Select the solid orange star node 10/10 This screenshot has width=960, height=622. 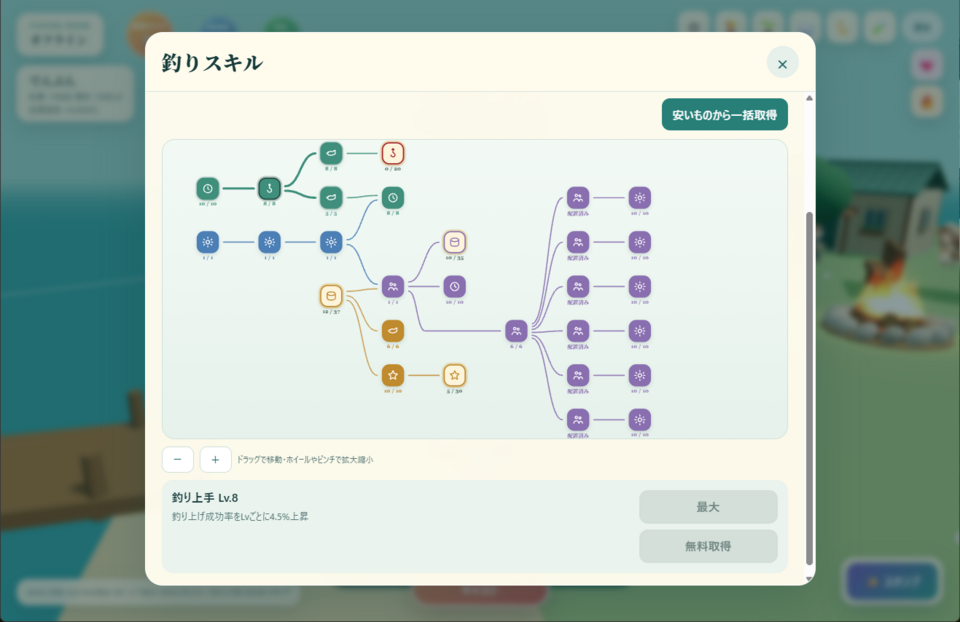[393, 375]
